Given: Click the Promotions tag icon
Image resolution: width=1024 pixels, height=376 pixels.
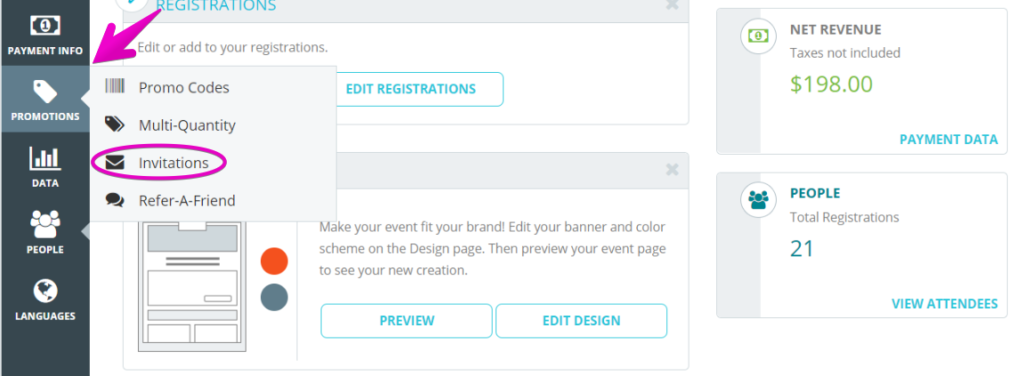Looking at the screenshot, I should [x=45, y=92].
